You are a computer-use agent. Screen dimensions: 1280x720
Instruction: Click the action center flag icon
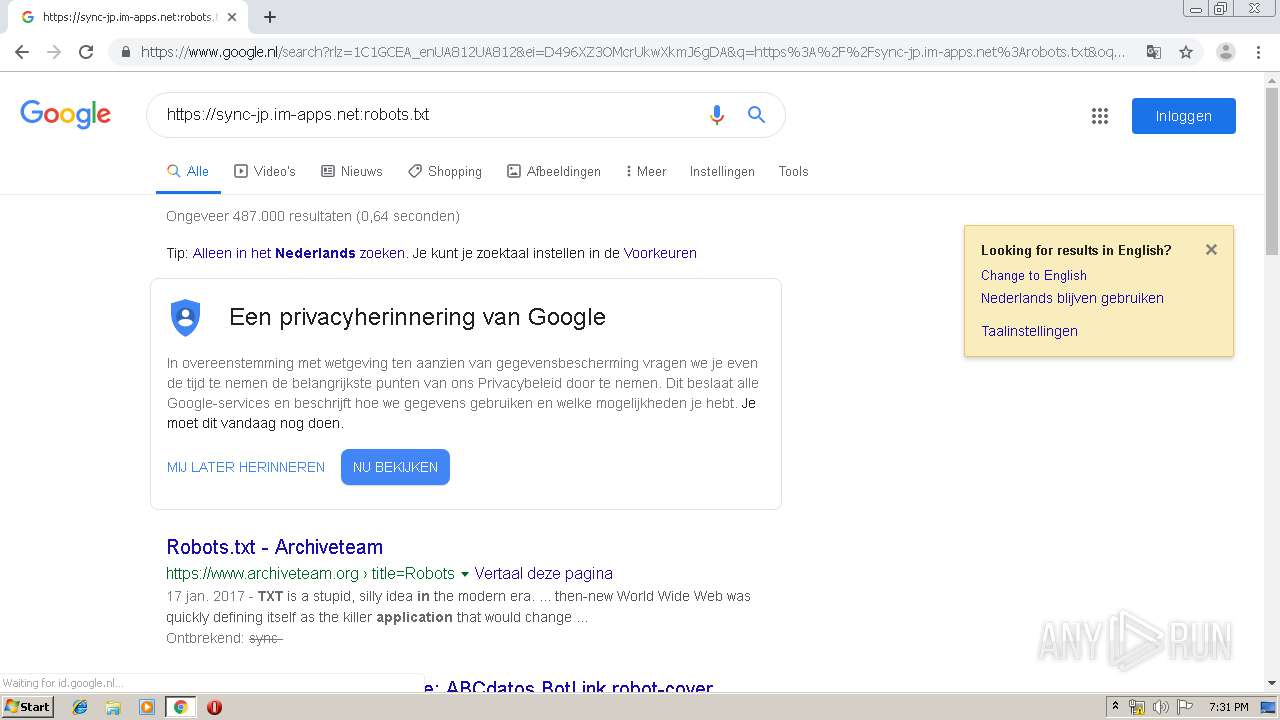1184,707
